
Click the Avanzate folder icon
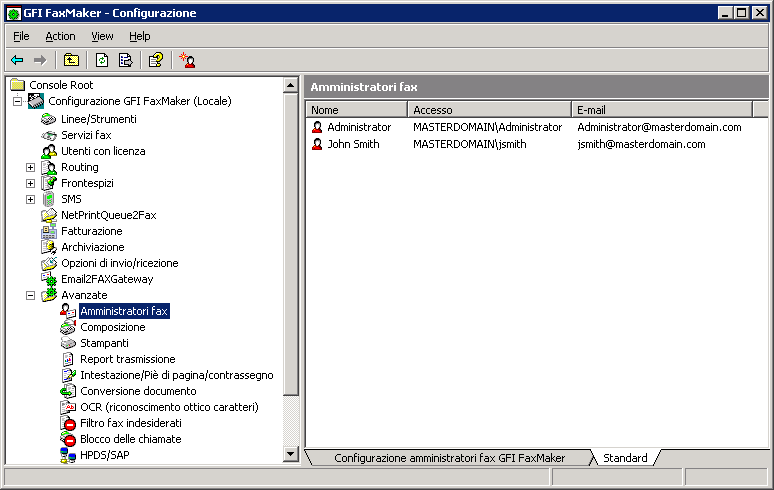click(x=48, y=295)
